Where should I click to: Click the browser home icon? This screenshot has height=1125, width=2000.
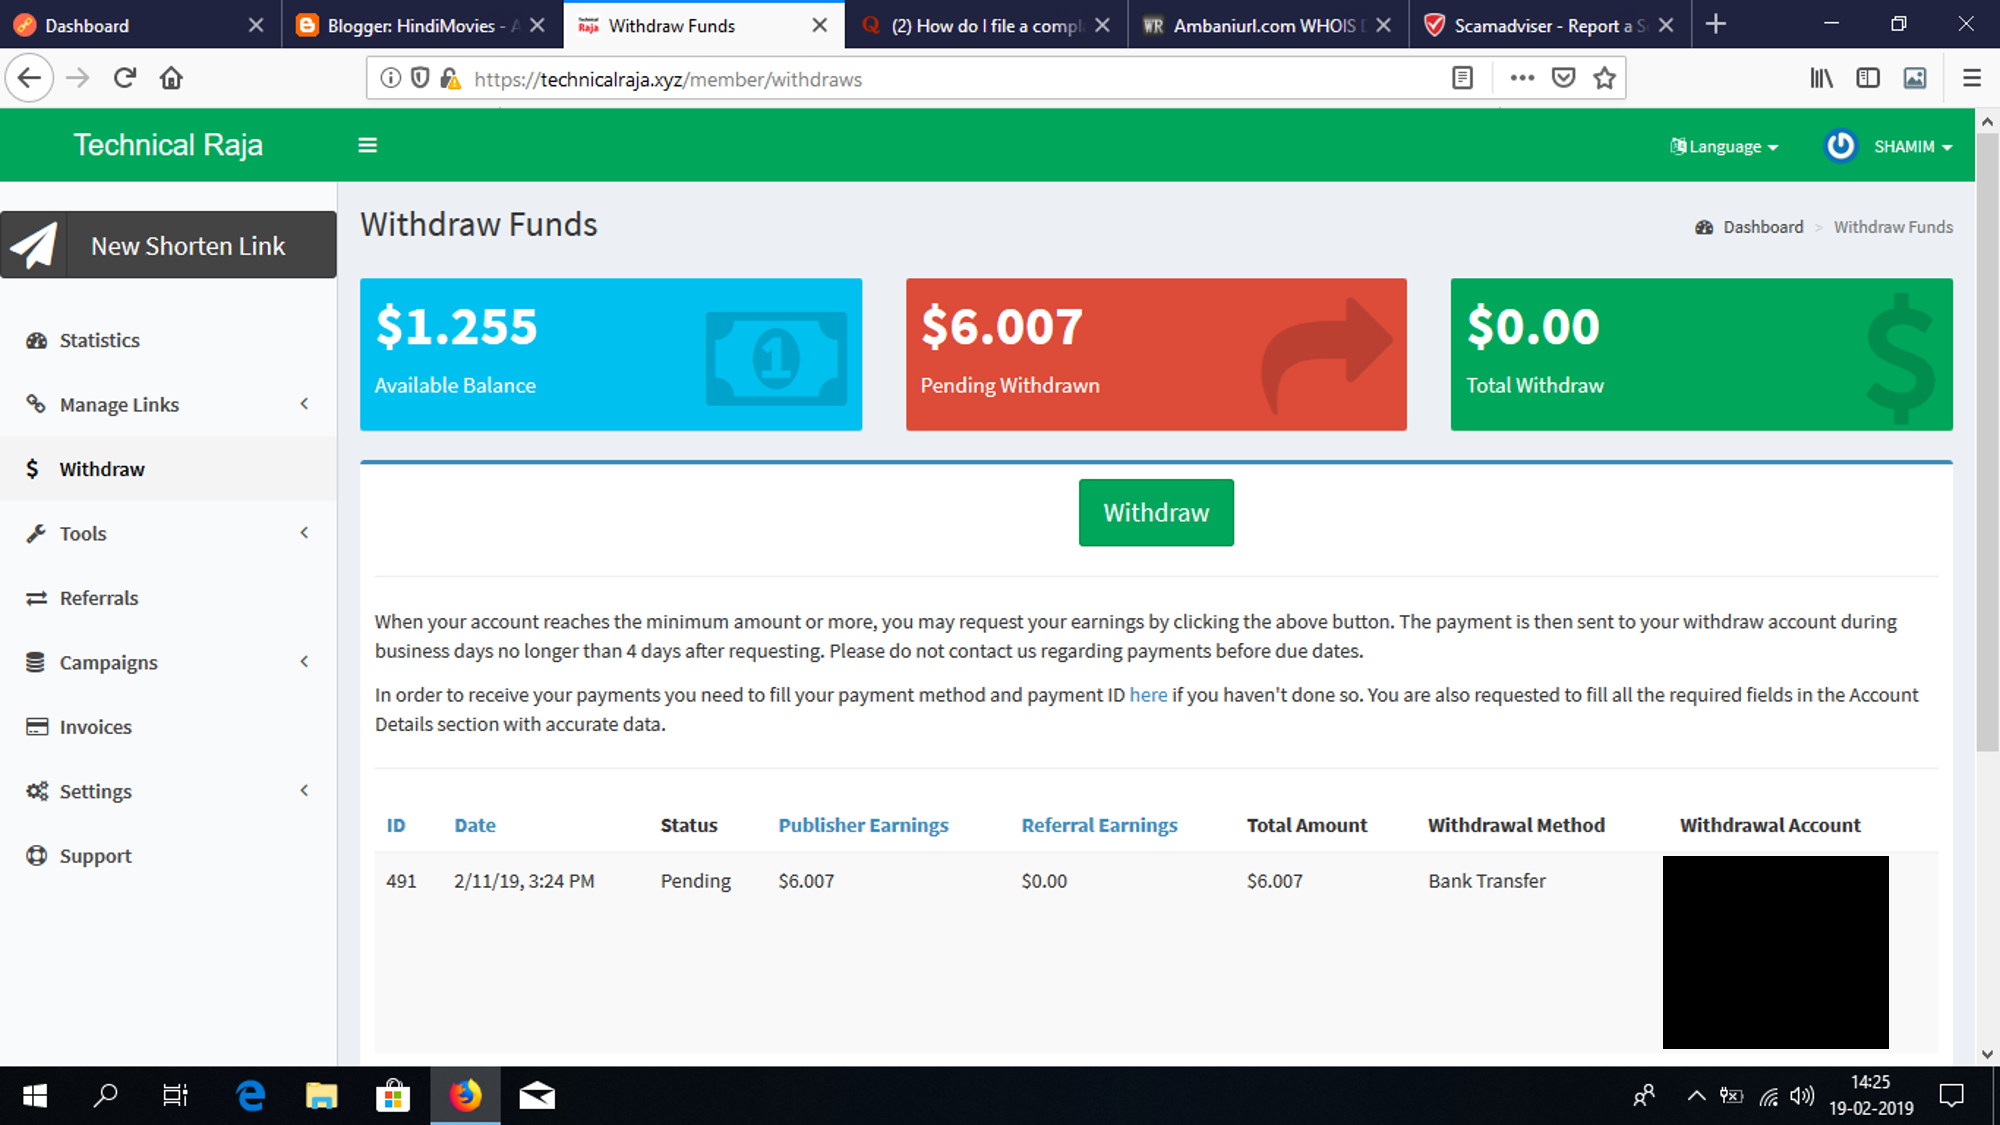pyautogui.click(x=171, y=78)
